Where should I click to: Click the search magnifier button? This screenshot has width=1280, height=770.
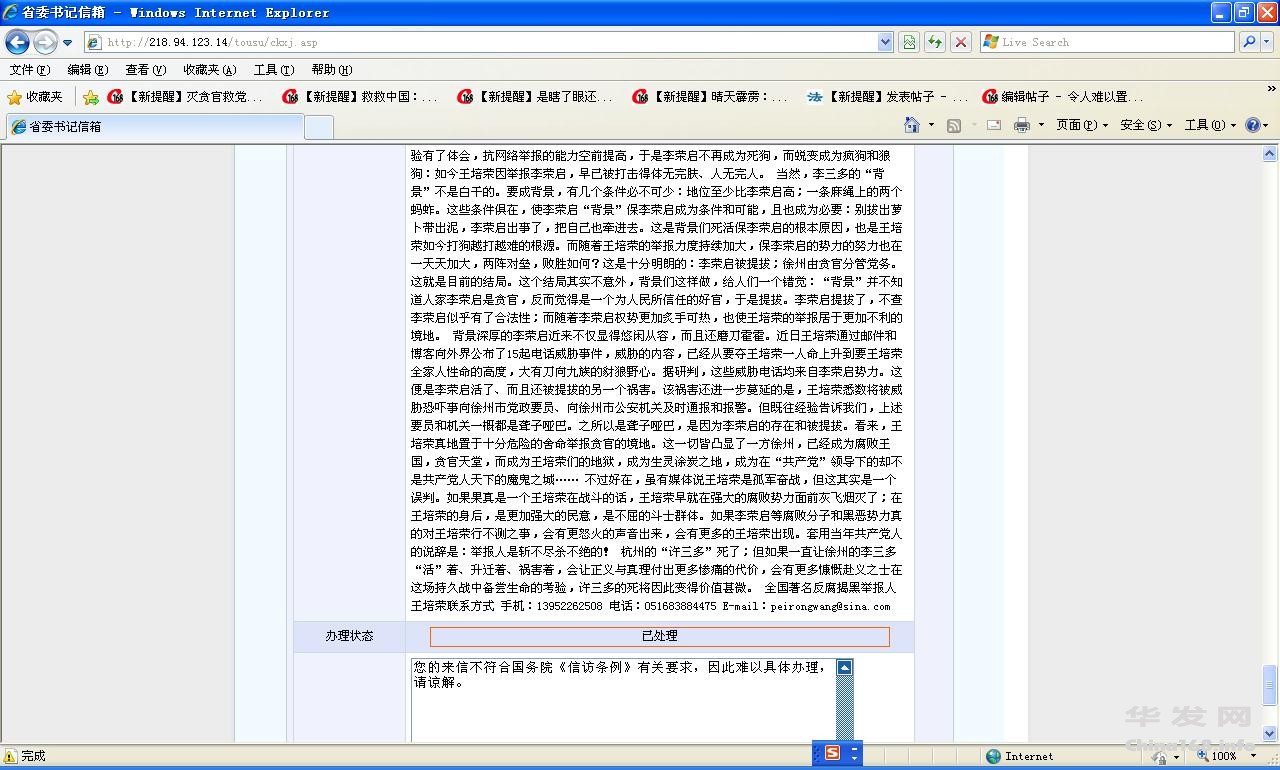[x=1248, y=42]
